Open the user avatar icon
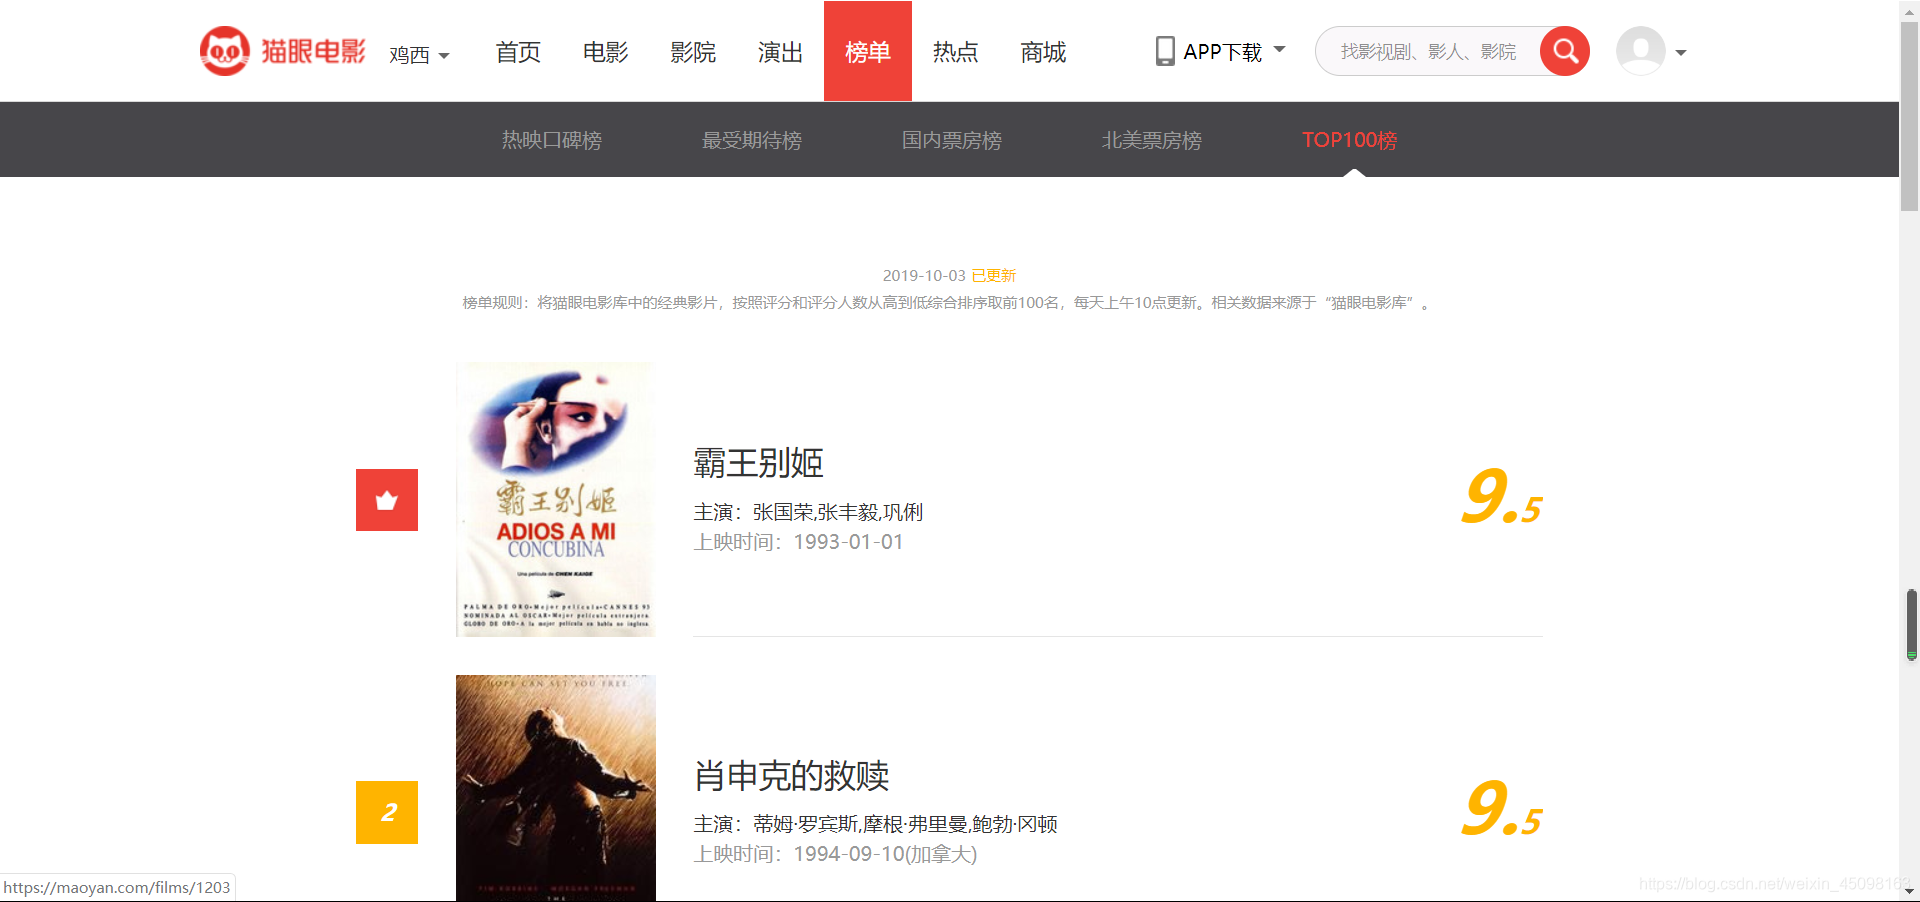Viewport: 1920px width, 902px height. click(1641, 51)
